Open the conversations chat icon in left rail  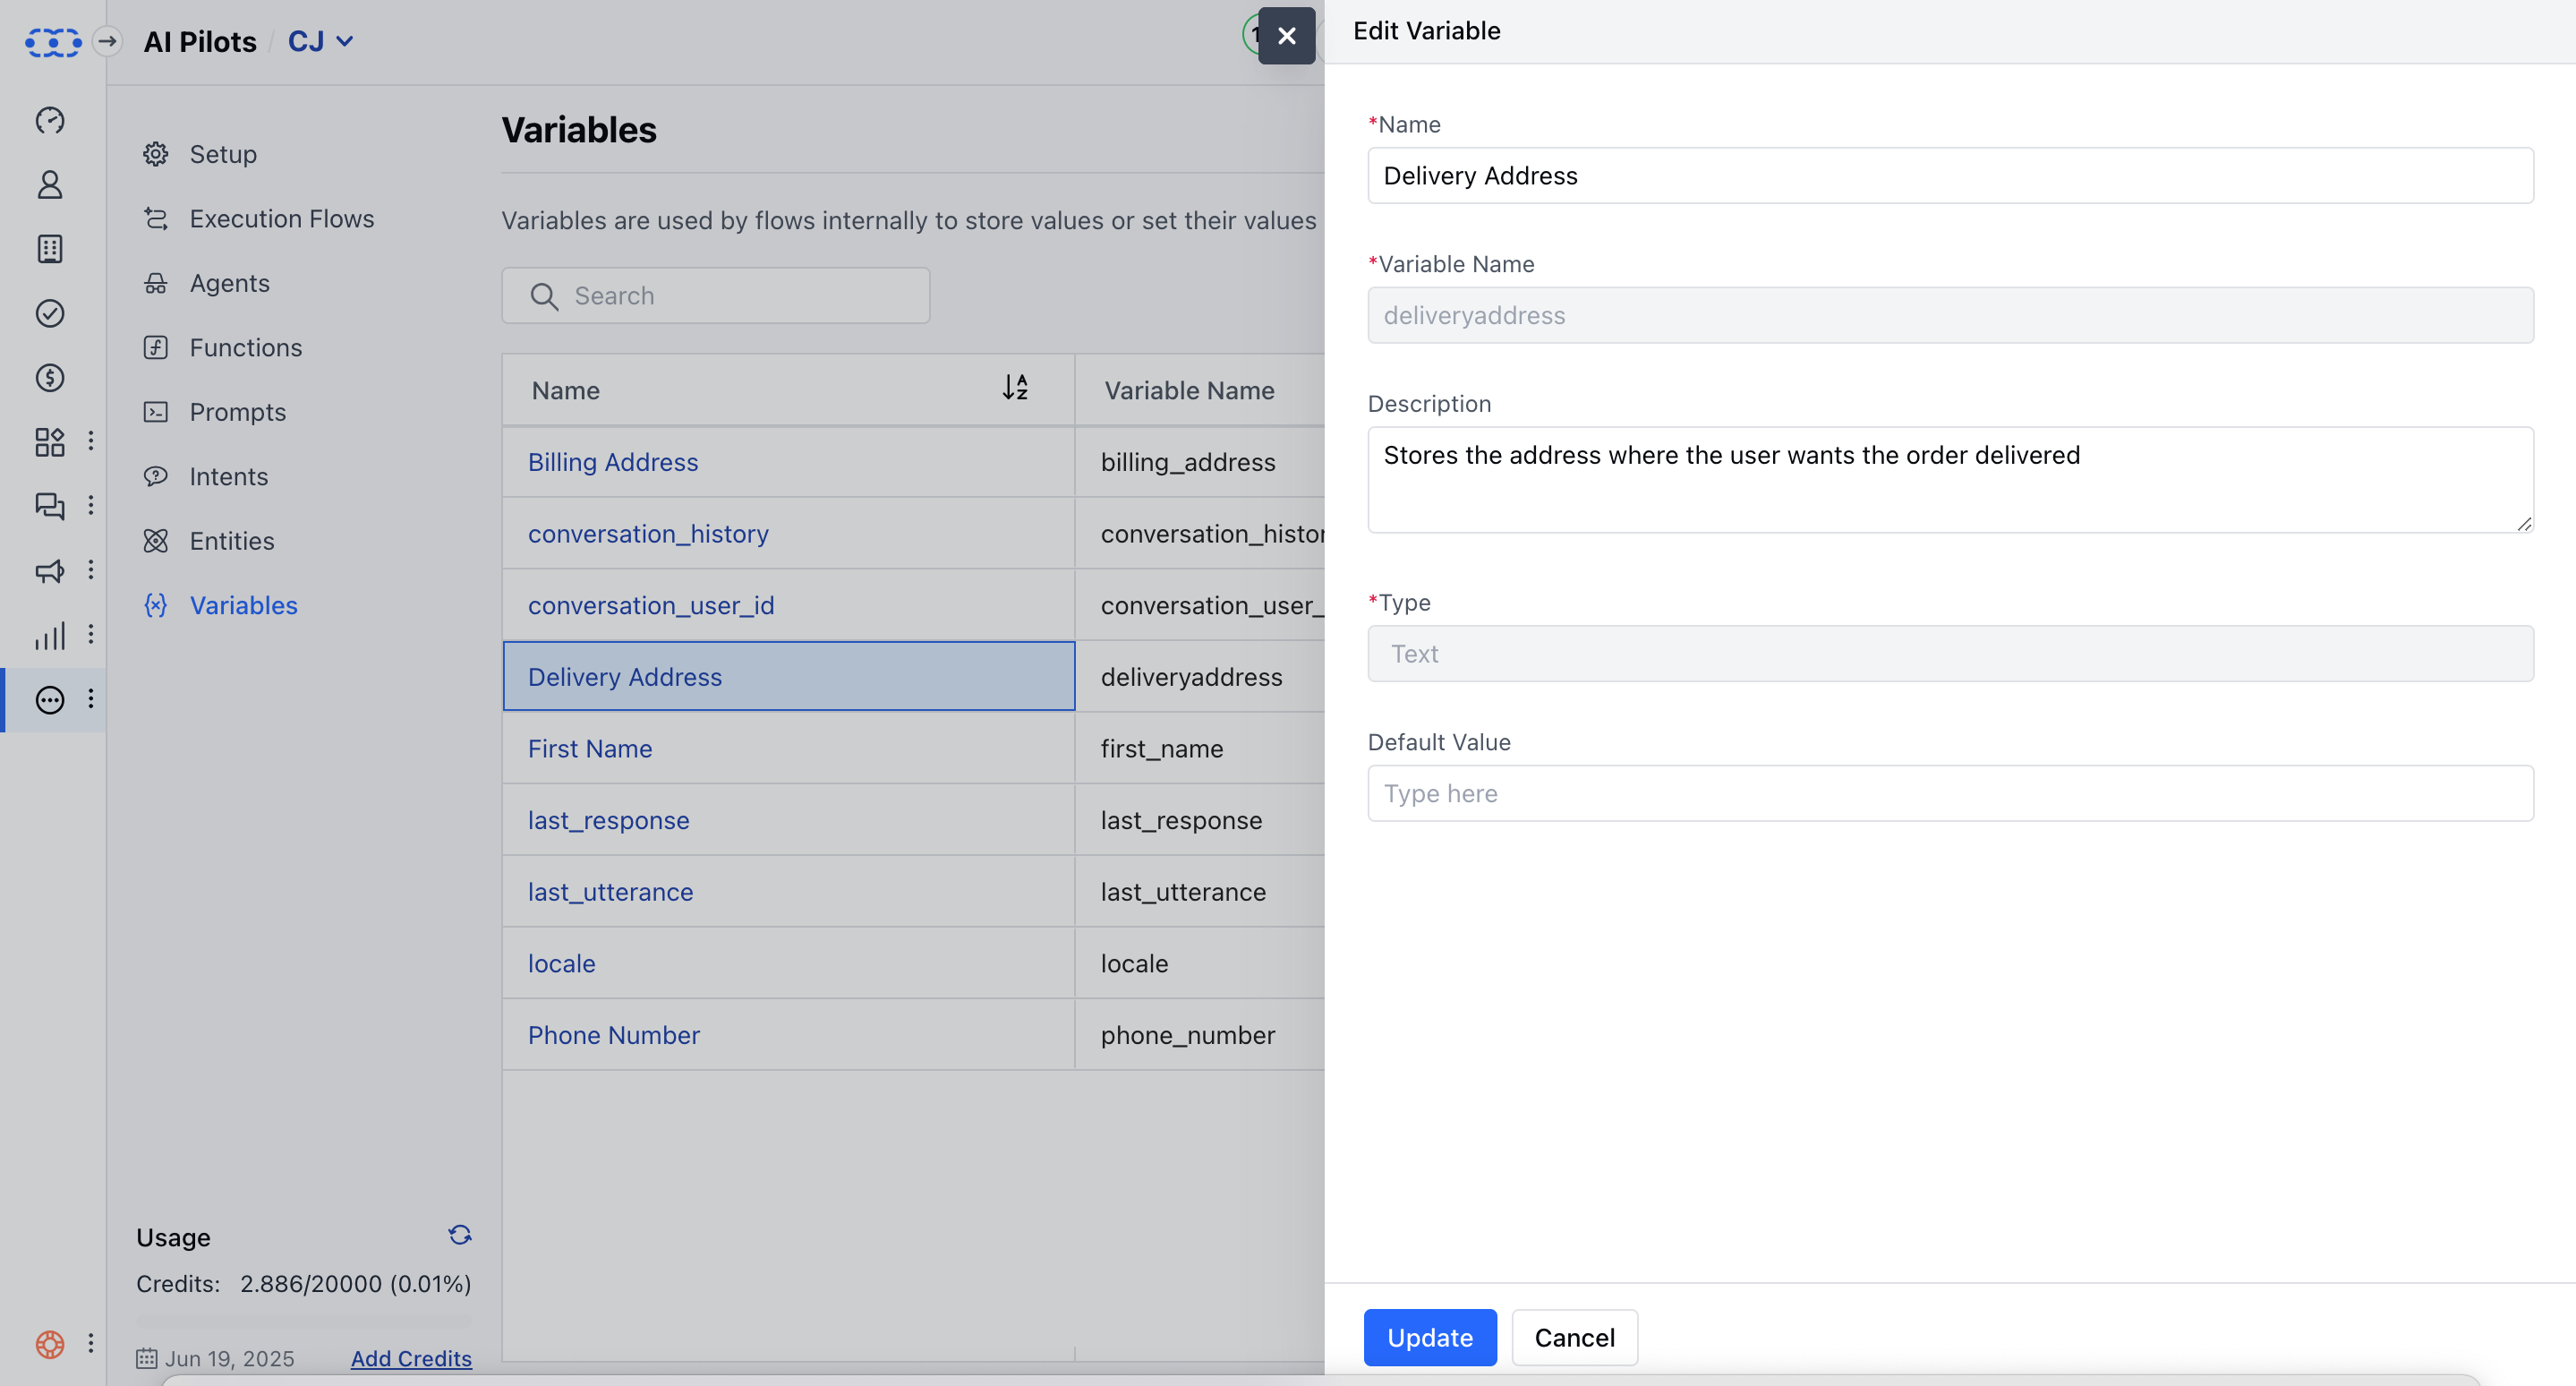click(50, 506)
